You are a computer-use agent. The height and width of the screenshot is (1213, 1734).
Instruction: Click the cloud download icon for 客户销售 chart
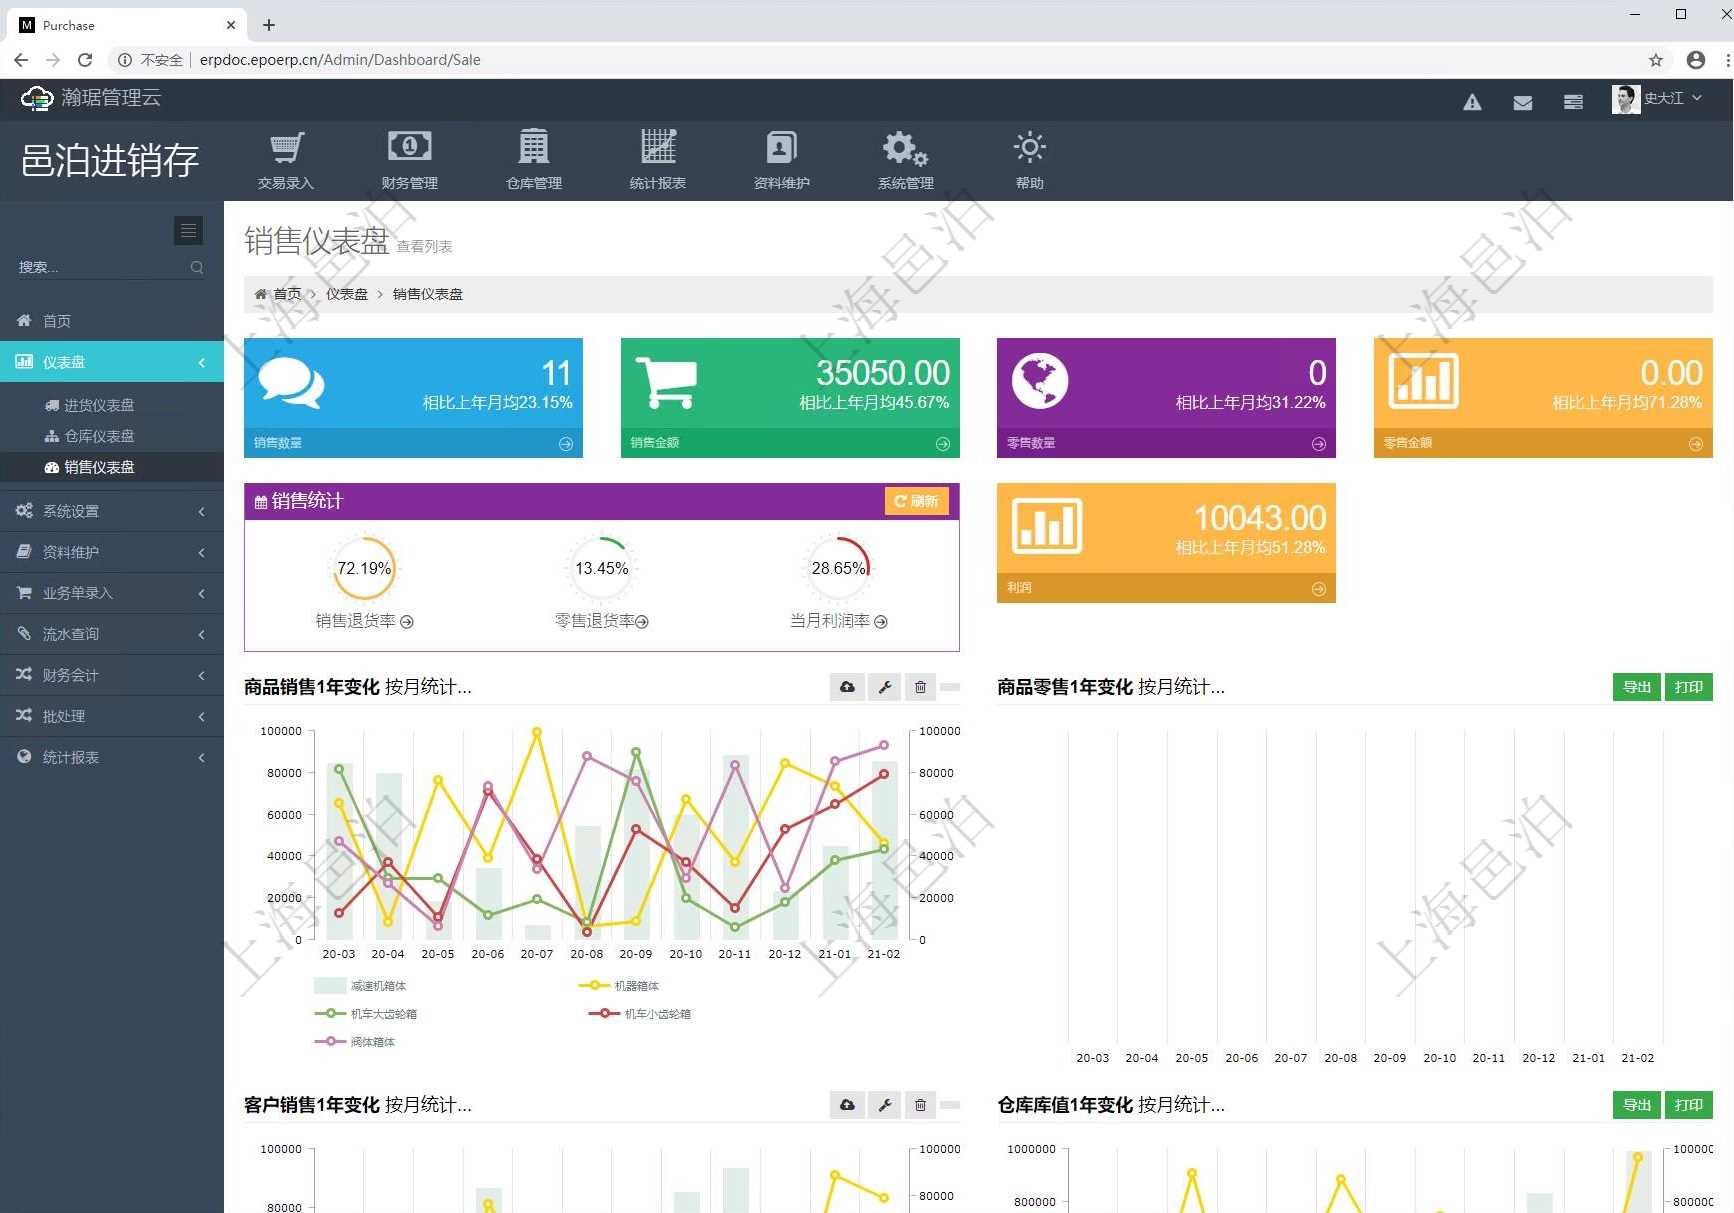[x=847, y=1105]
